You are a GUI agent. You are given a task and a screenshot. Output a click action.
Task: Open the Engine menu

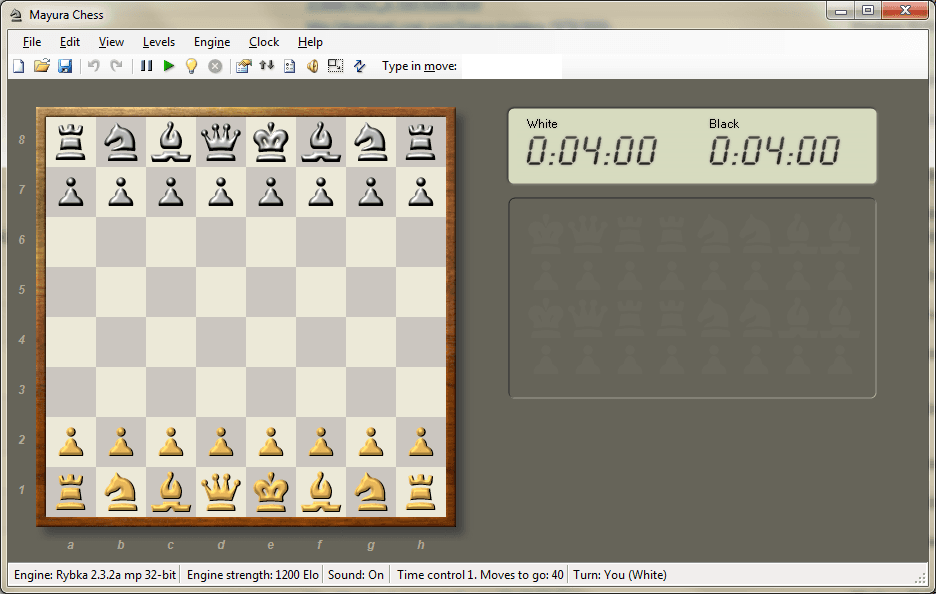[x=211, y=42]
